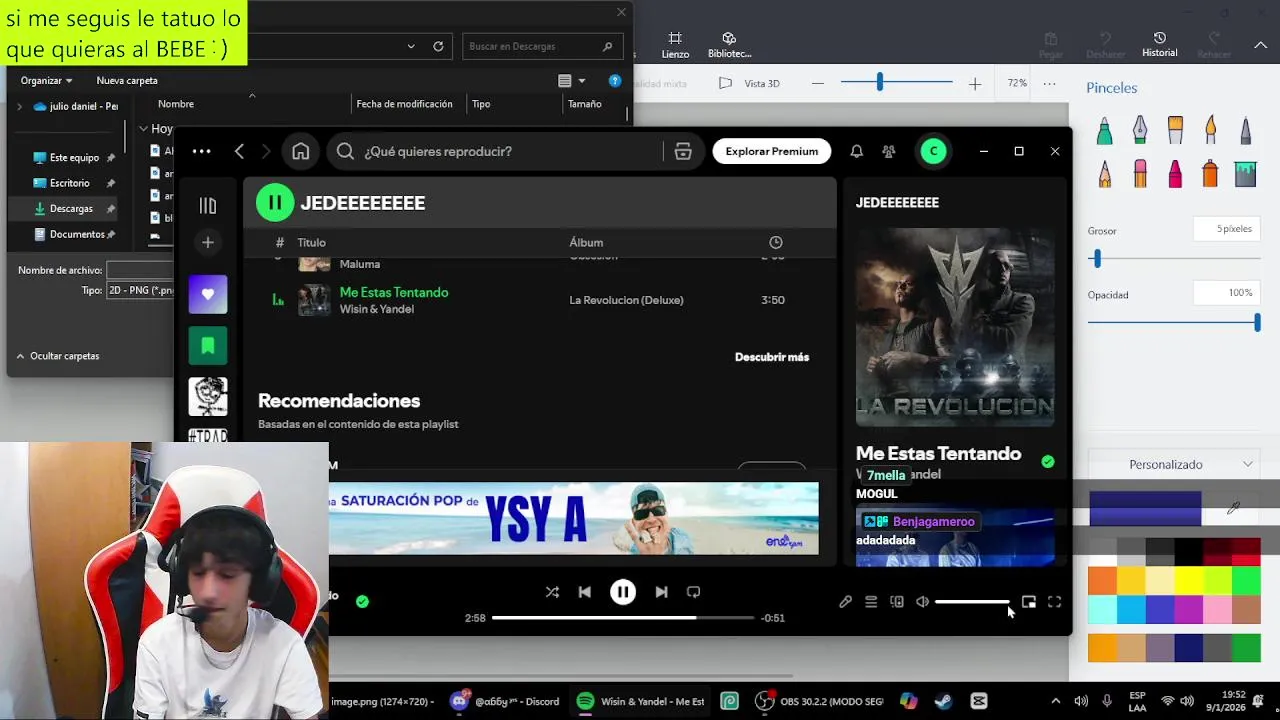The height and width of the screenshot is (720, 1280).
Task: Click the YSY A advertisement banner
Action: coord(574,518)
